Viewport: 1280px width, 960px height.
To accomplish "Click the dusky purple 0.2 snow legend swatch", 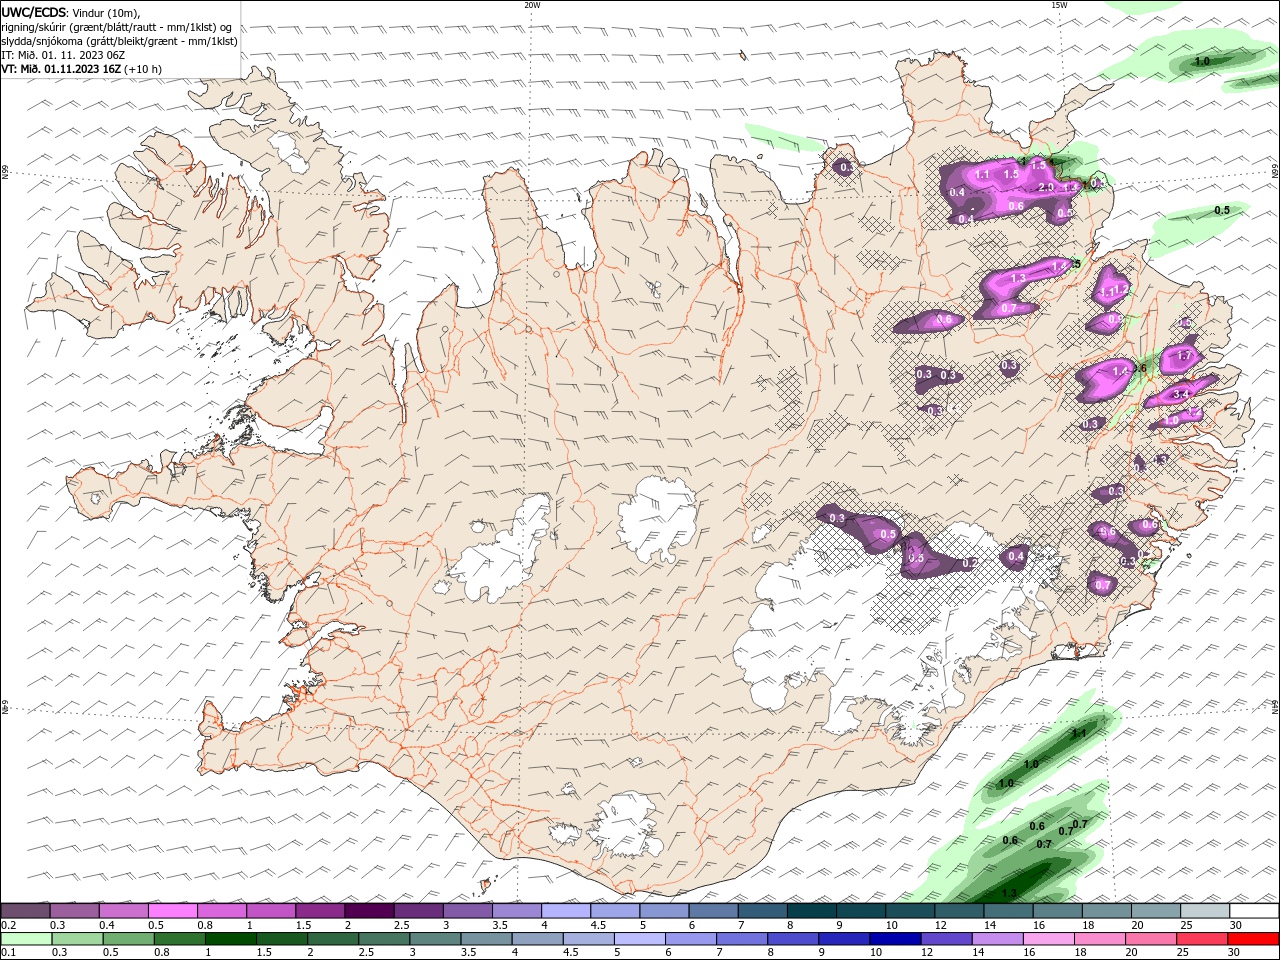I will point(25,911).
